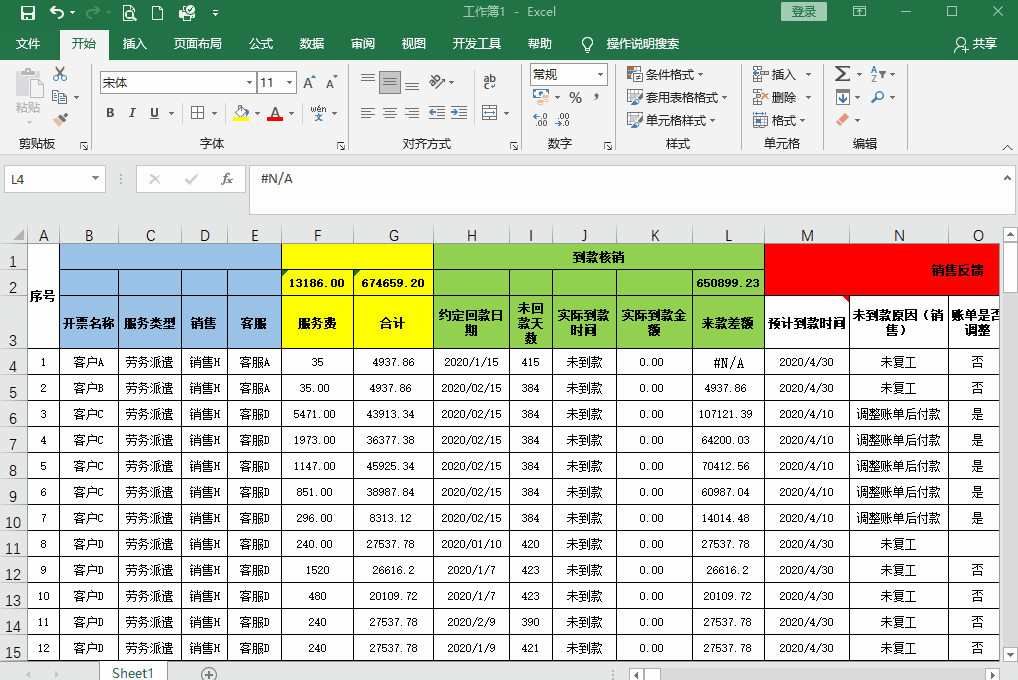Undo the last action

coord(57,12)
